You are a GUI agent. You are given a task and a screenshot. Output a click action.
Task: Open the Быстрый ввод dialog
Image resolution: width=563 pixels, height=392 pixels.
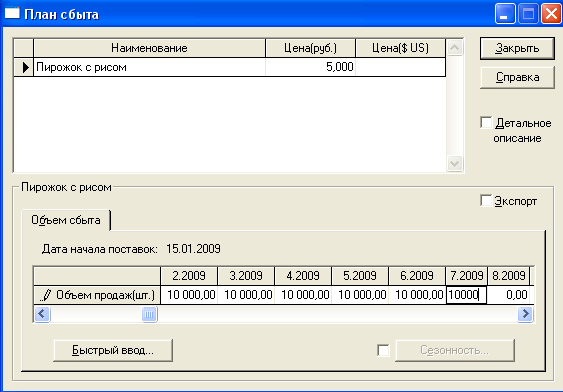click(113, 350)
